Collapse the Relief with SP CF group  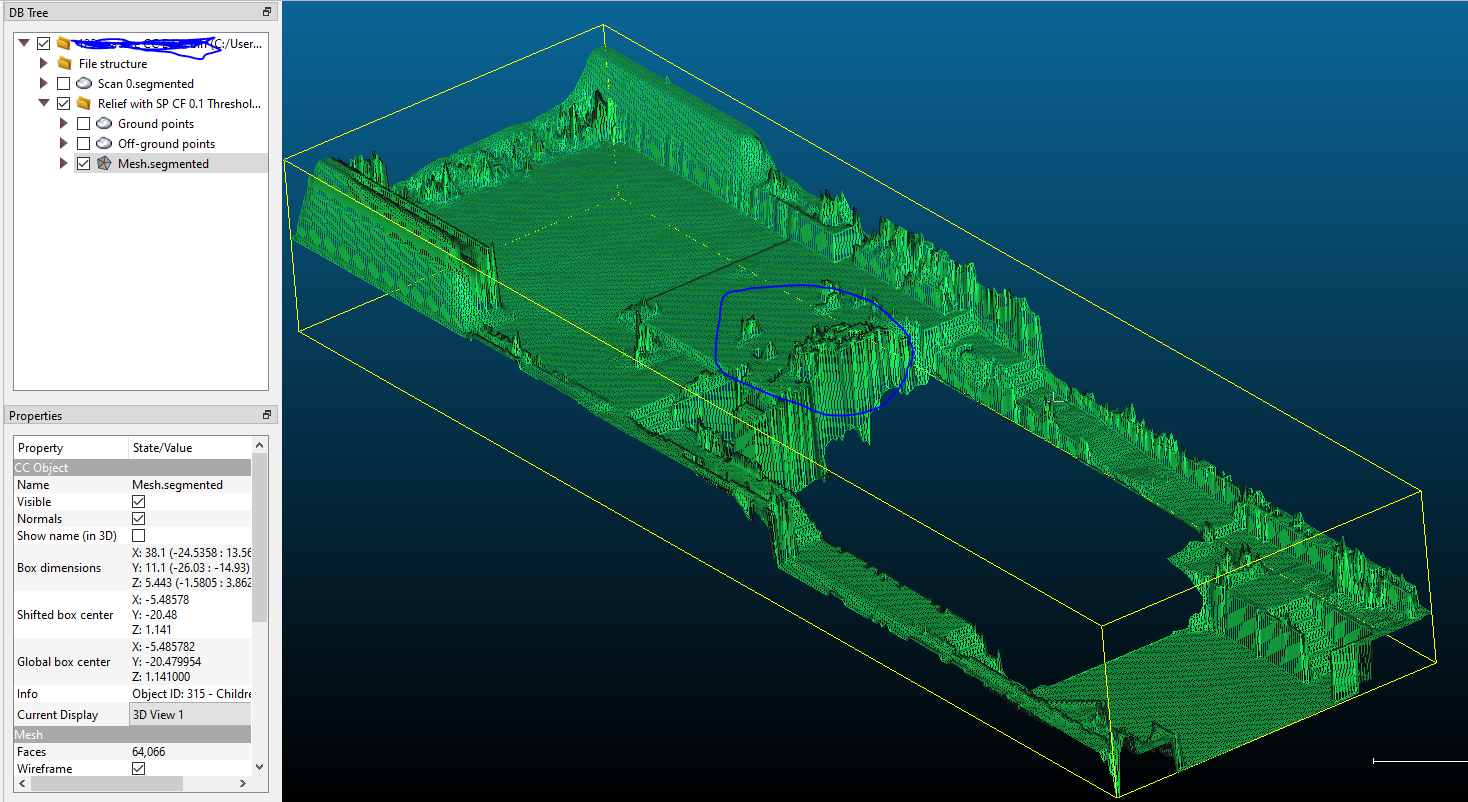point(44,103)
